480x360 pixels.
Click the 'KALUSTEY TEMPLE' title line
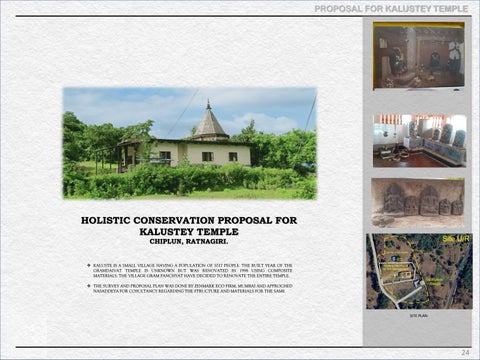click(x=189, y=232)
